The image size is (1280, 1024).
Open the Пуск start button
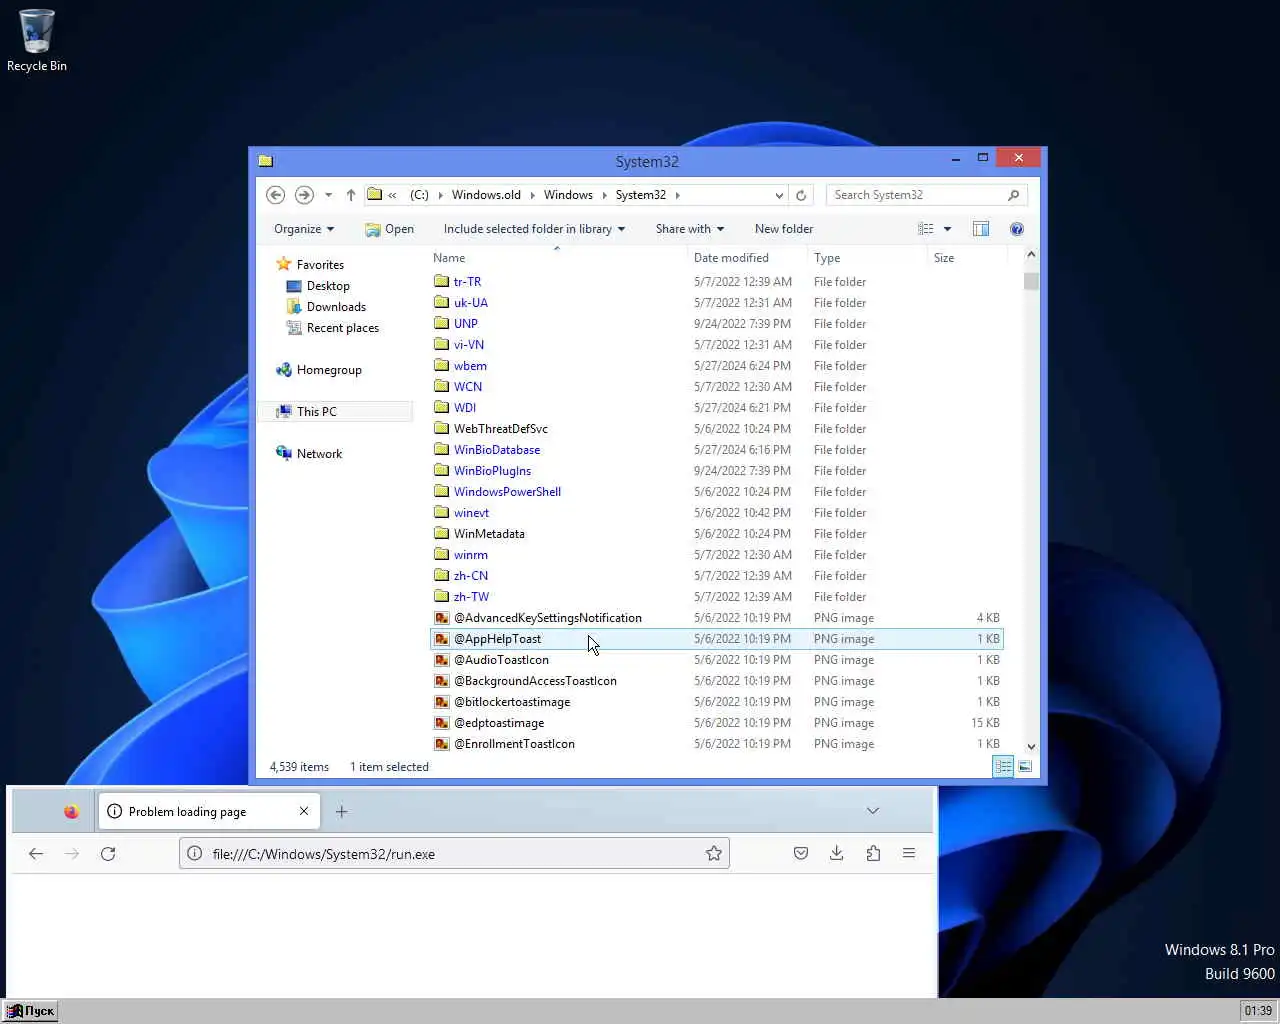click(31, 1011)
